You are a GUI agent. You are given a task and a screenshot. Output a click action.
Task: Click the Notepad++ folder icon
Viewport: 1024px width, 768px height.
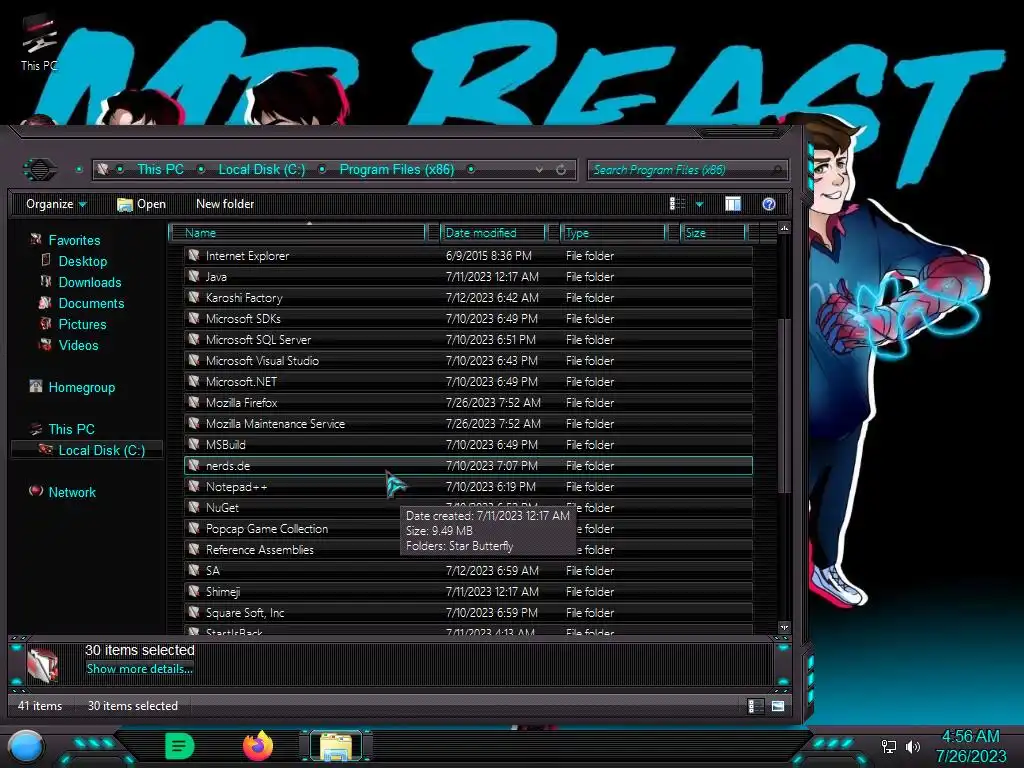tap(194, 486)
